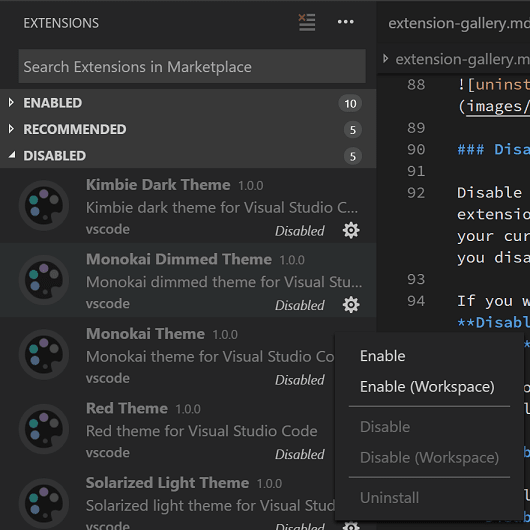Click the Kimbie dark theme description text
This screenshot has height=530, width=530.
[222, 208]
